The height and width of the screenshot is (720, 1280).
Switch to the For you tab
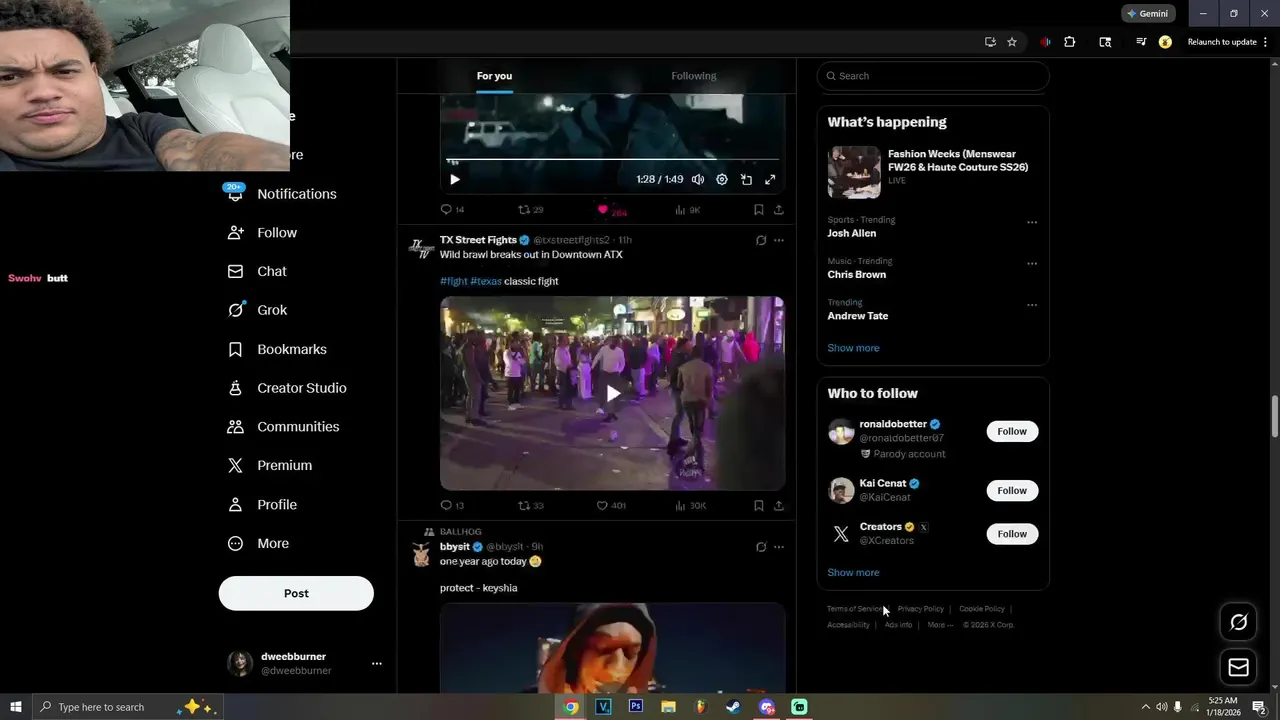click(x=494, y=76)
